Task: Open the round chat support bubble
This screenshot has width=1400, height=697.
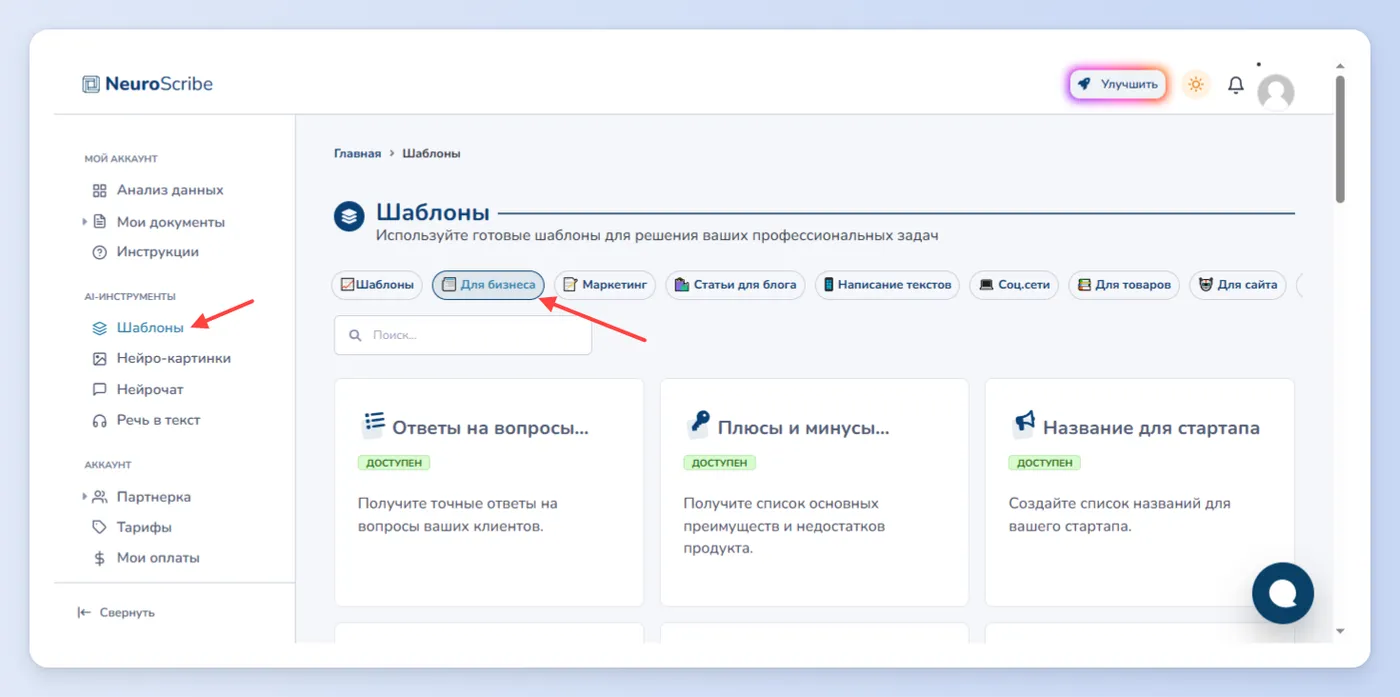Action: [1282, 593]
